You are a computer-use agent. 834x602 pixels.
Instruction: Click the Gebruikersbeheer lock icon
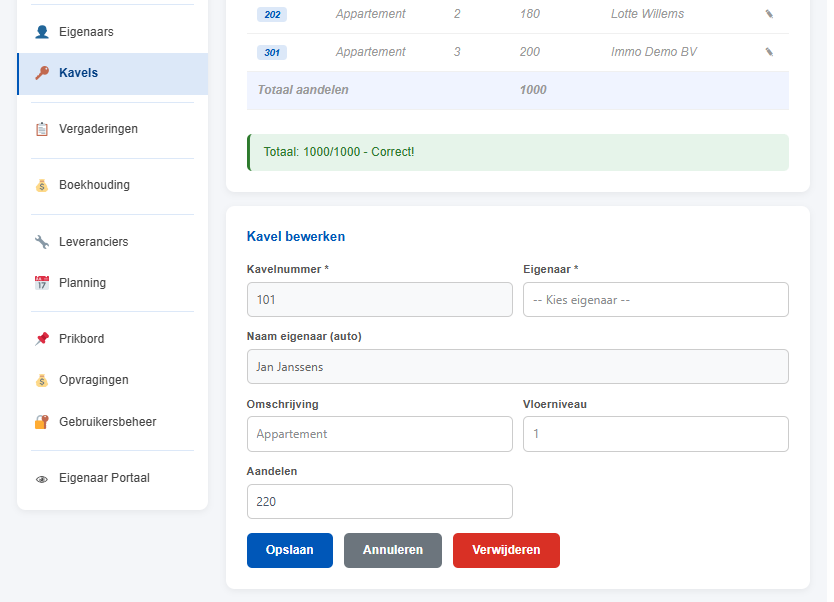(41, 422)
